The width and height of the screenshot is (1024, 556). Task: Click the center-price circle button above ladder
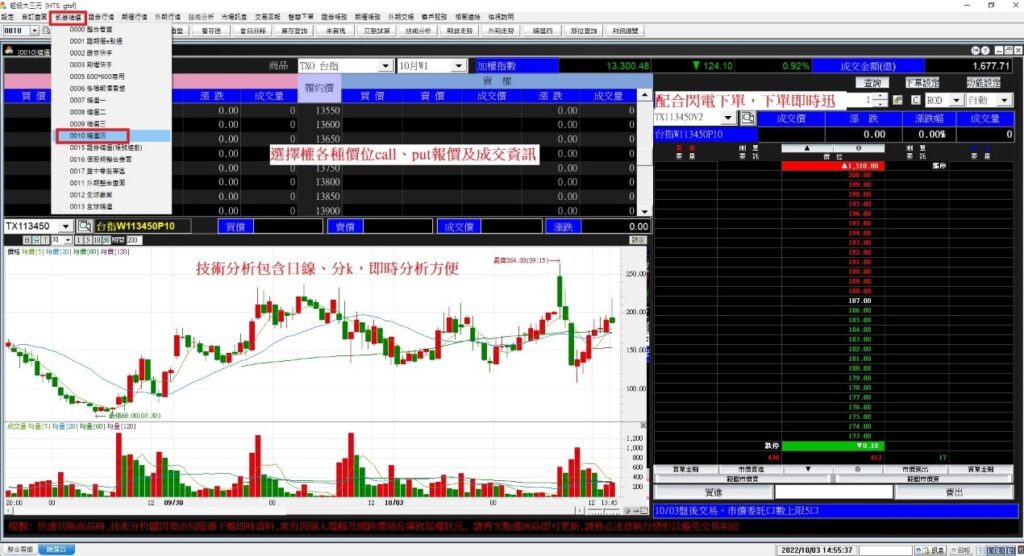[x=858, y=148]
